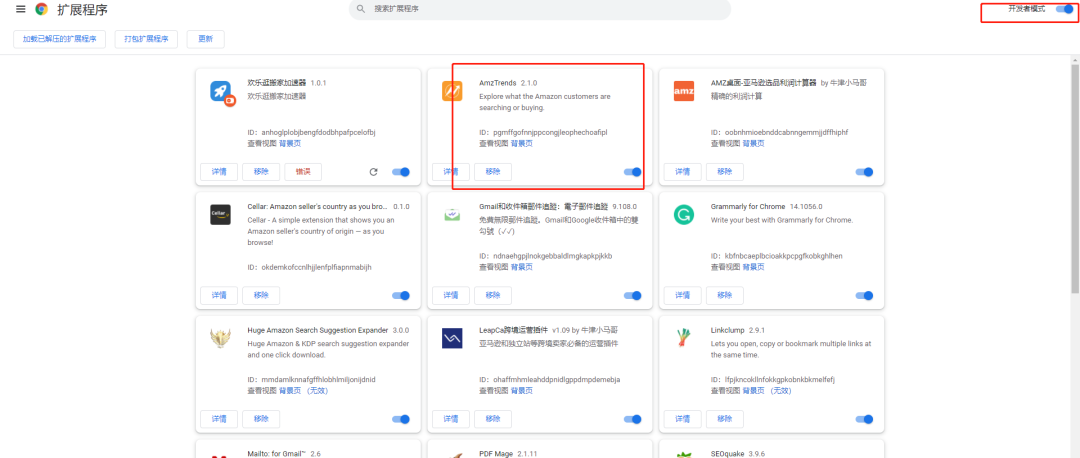Disable the 欢乐逛搬家加速器 extension

point(401,172)
